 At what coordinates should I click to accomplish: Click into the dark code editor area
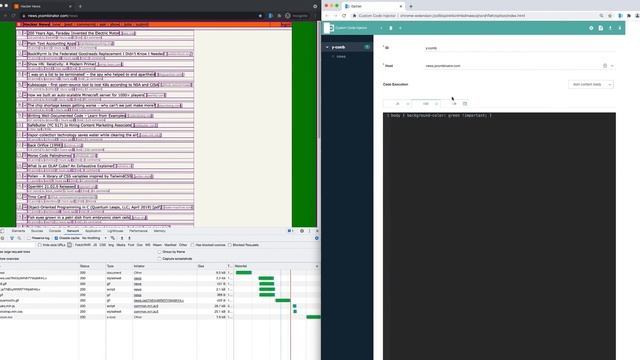pos(499,236)
